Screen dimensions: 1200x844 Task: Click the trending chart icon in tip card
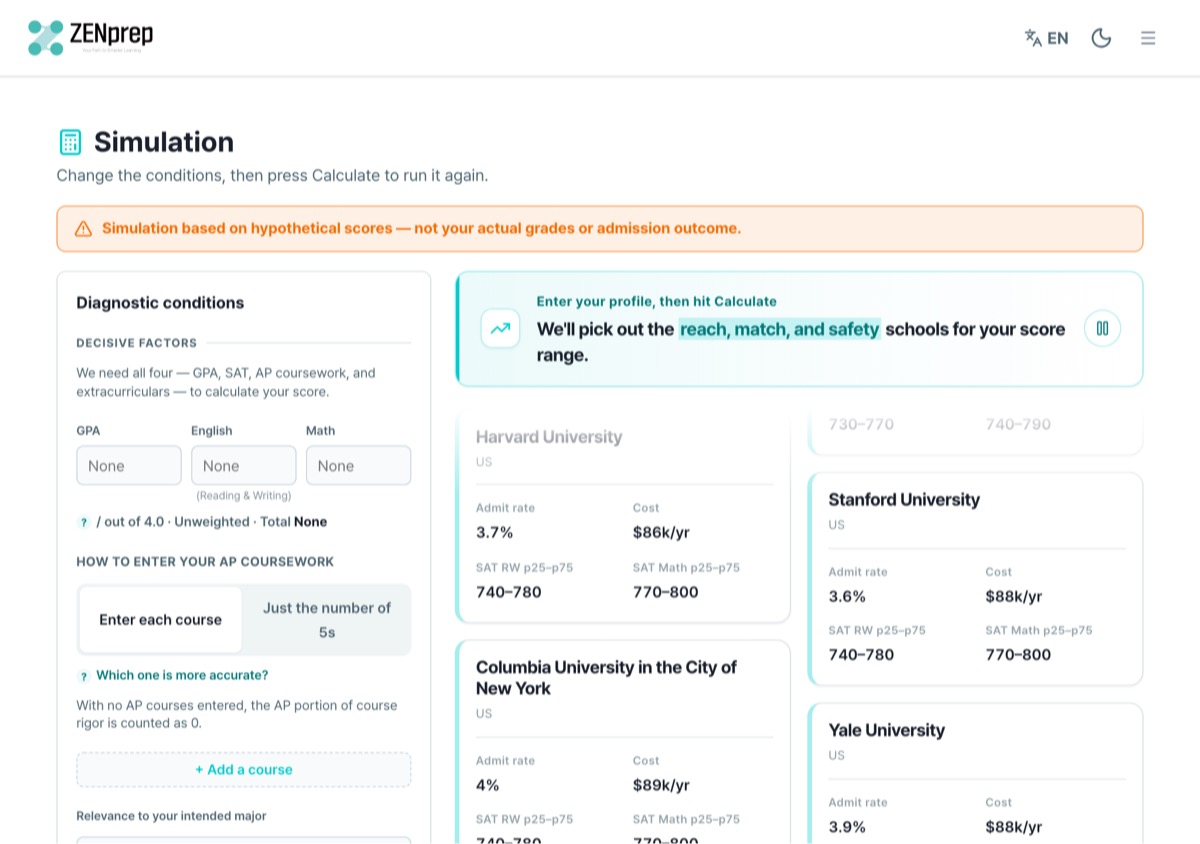click(500, 328)
